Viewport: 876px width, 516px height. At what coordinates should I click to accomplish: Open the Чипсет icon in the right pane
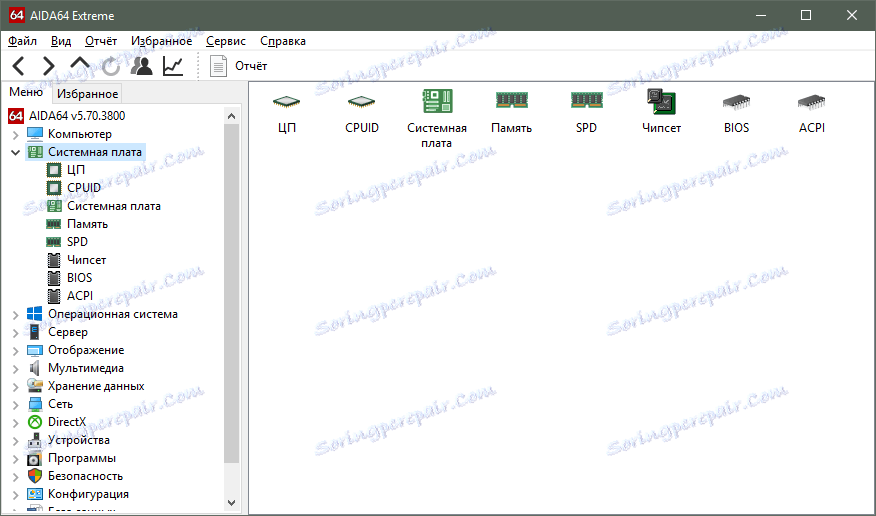(661, 112)
